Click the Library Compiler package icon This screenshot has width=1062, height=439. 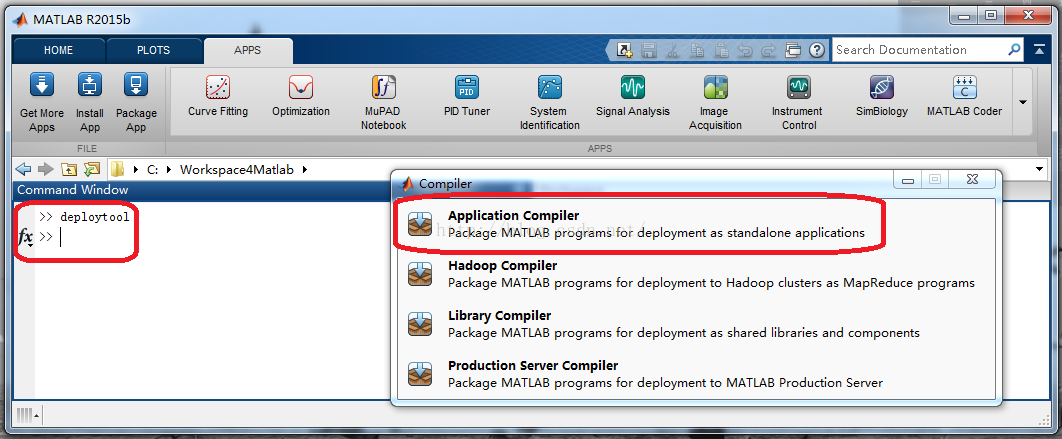(x=420, y=324)
